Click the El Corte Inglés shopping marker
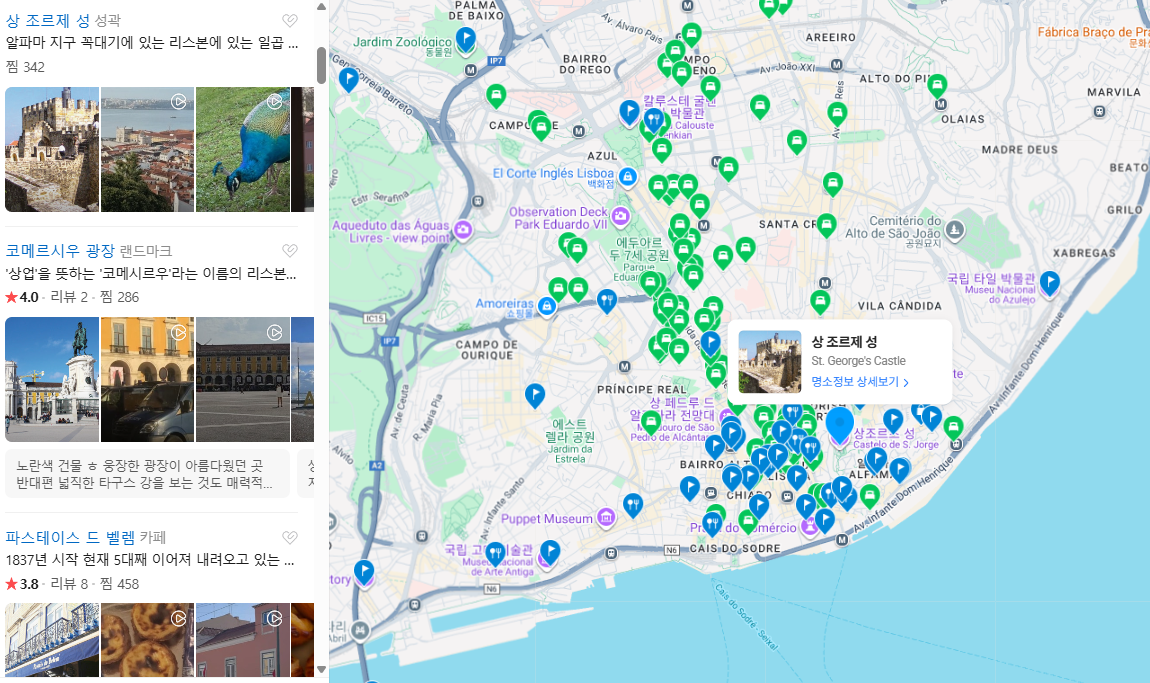This screenshot has width=1150, height=683. [627, 176]
